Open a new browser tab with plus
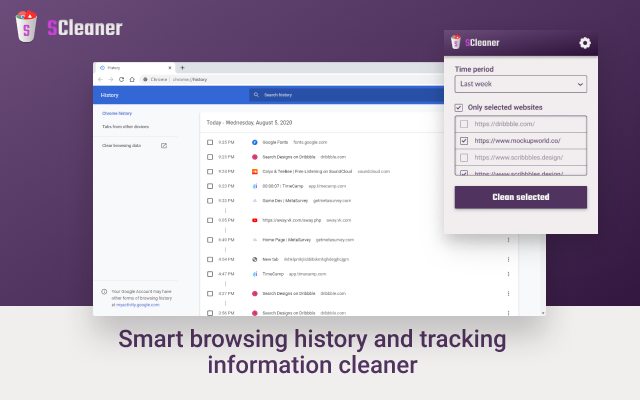The height and width of the screenshot is (400, 640). (x=182, y=68)
